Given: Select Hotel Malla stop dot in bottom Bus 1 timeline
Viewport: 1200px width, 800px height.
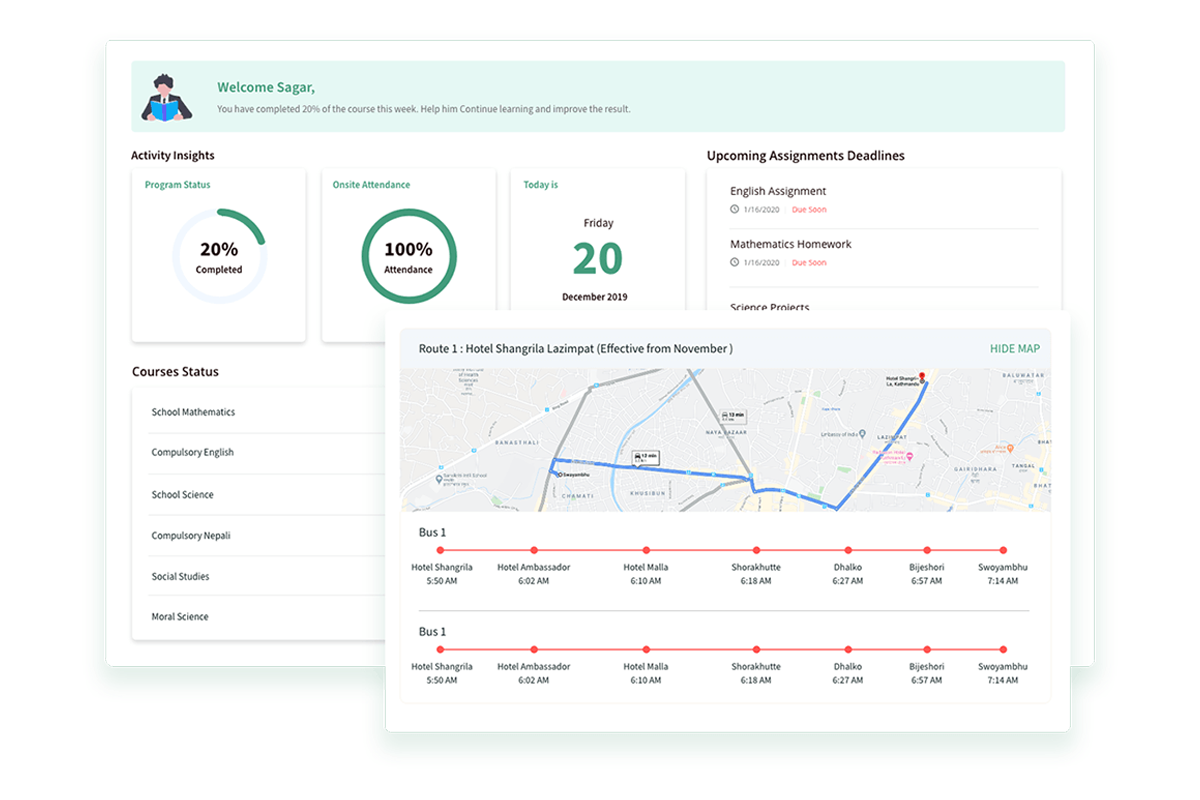Looking at the screenshot, I should point(646,649).
